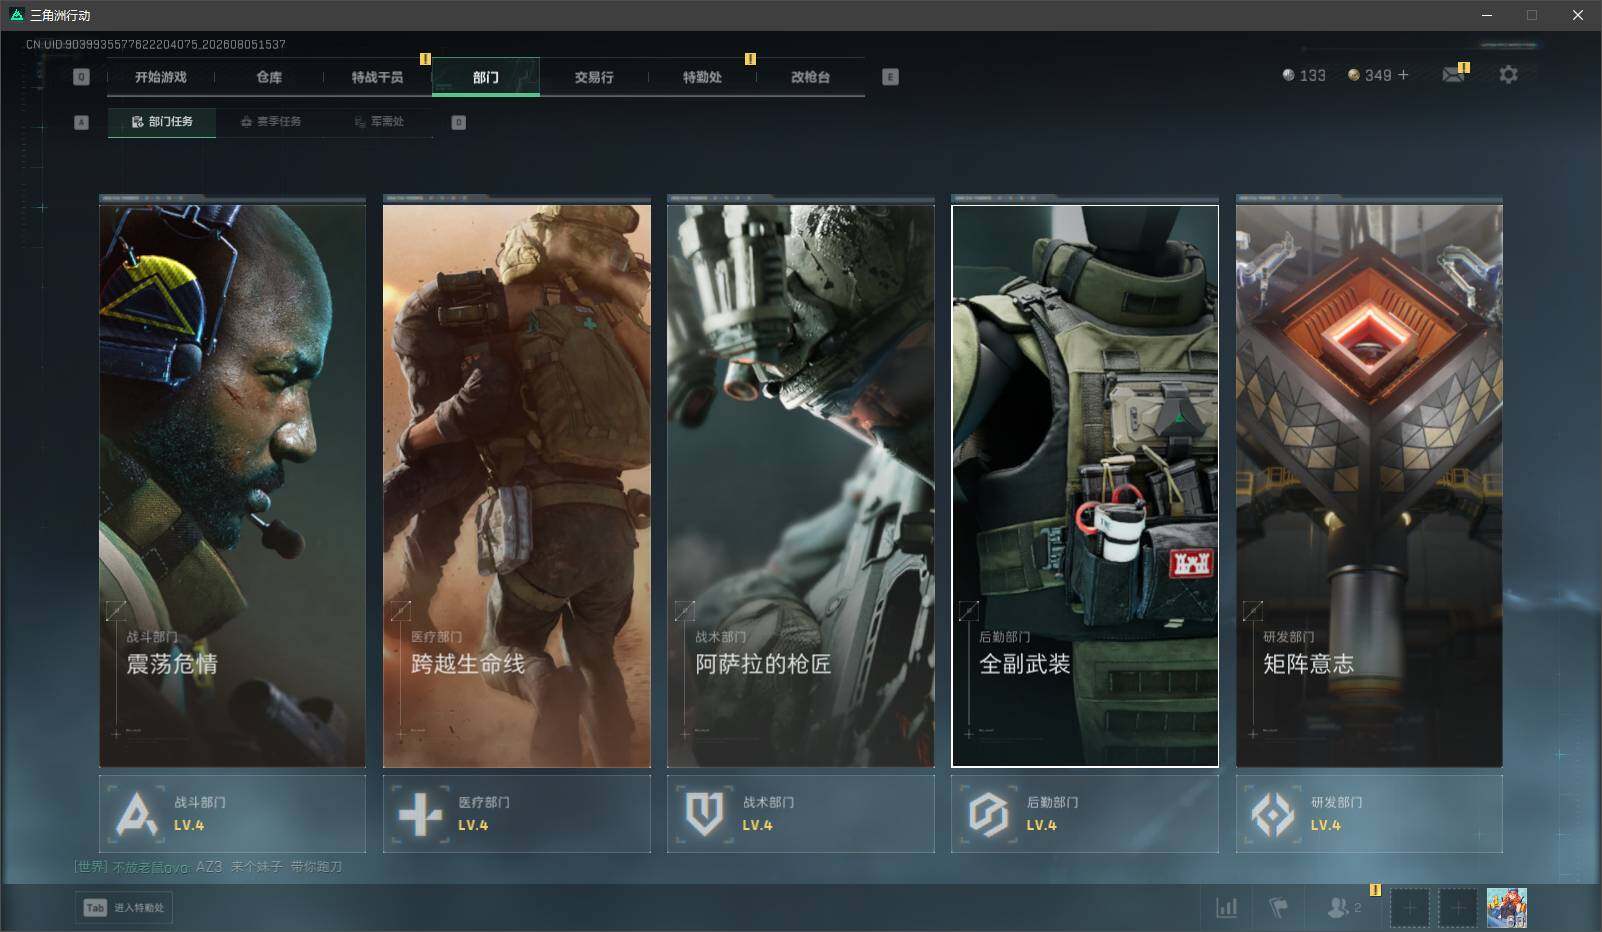Open the player avatar in bottom bar
The width and height of the screenshot is (1602, 932).
[1507, 908]
